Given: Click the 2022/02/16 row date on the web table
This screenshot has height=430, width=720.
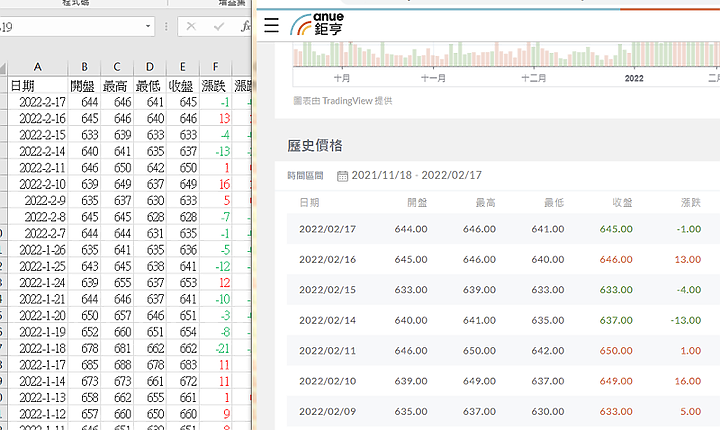Looking at the screenshot, I should pyautogui.click(x=327, y=259).
